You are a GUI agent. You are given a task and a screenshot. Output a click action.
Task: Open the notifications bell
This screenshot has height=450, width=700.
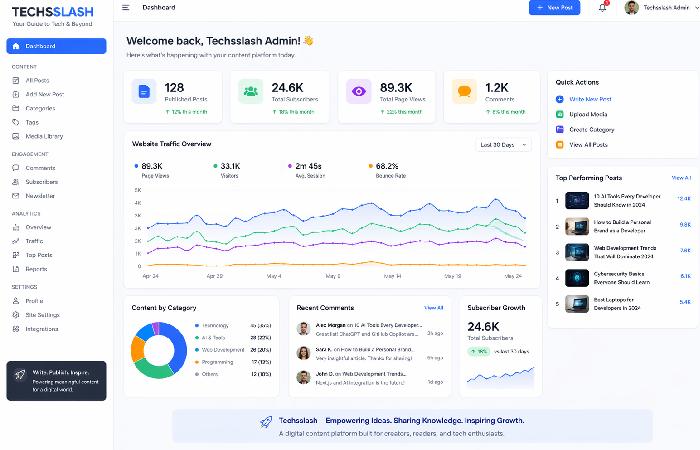603,8
